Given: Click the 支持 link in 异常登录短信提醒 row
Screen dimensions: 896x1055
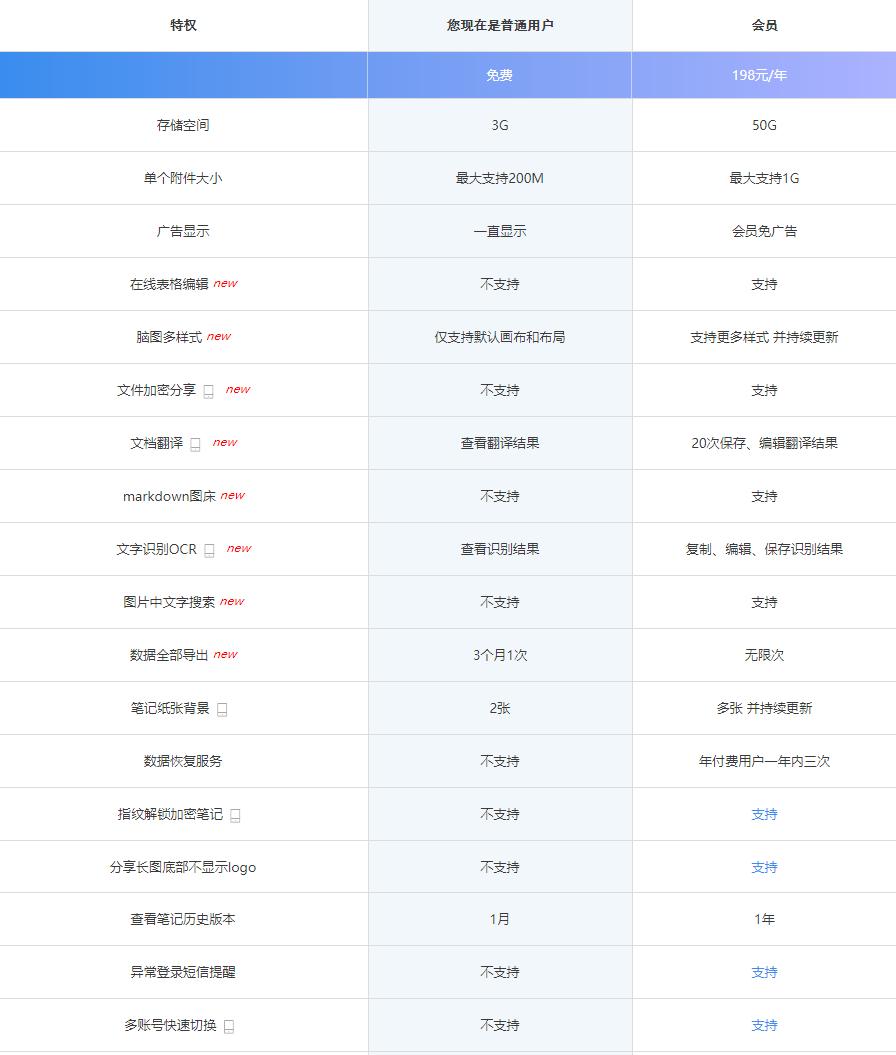Looking at the screenshot, I should pos(763,971).
